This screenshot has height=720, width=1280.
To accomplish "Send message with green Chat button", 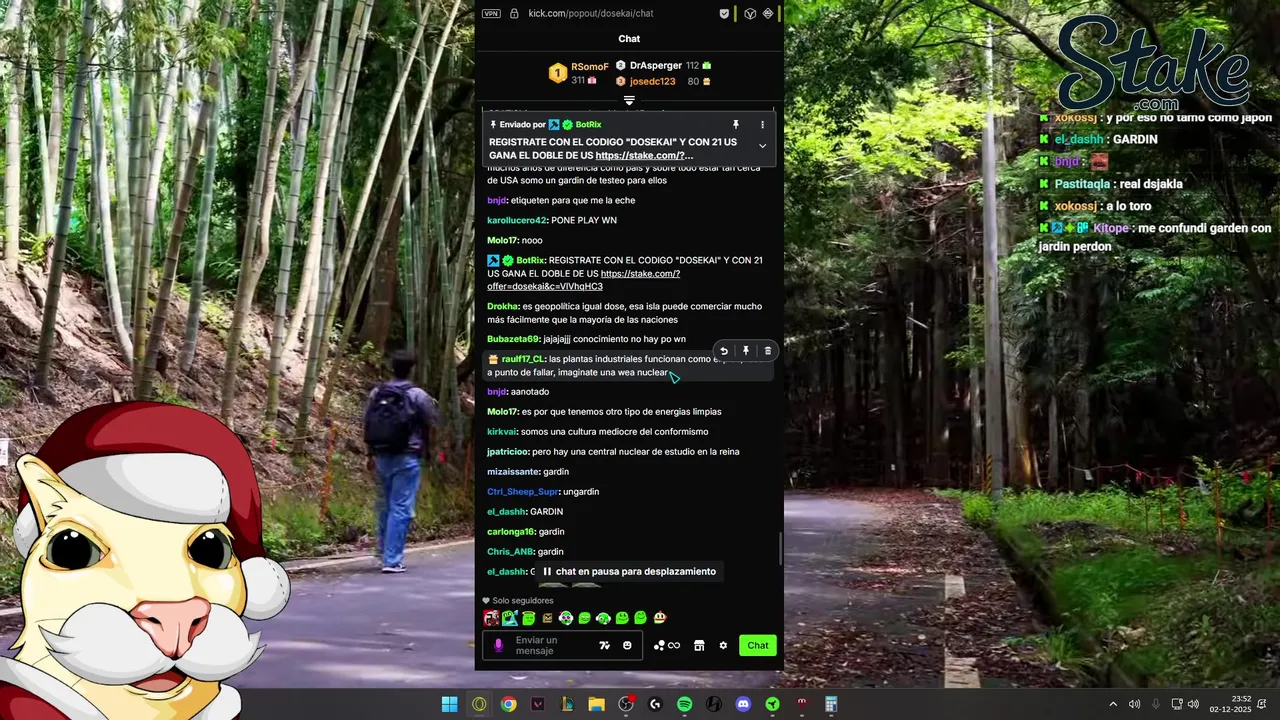I will coord(758,645).
